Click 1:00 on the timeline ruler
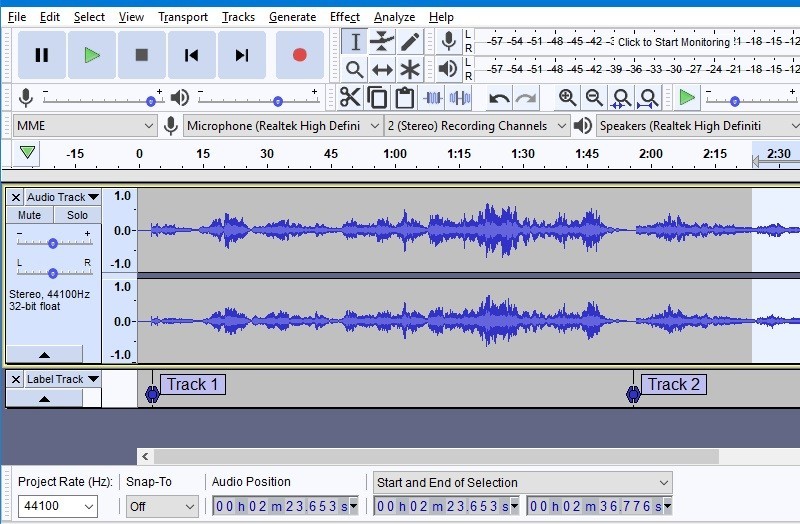The width and height of the screenshot is (800, 524). [395, 154]
